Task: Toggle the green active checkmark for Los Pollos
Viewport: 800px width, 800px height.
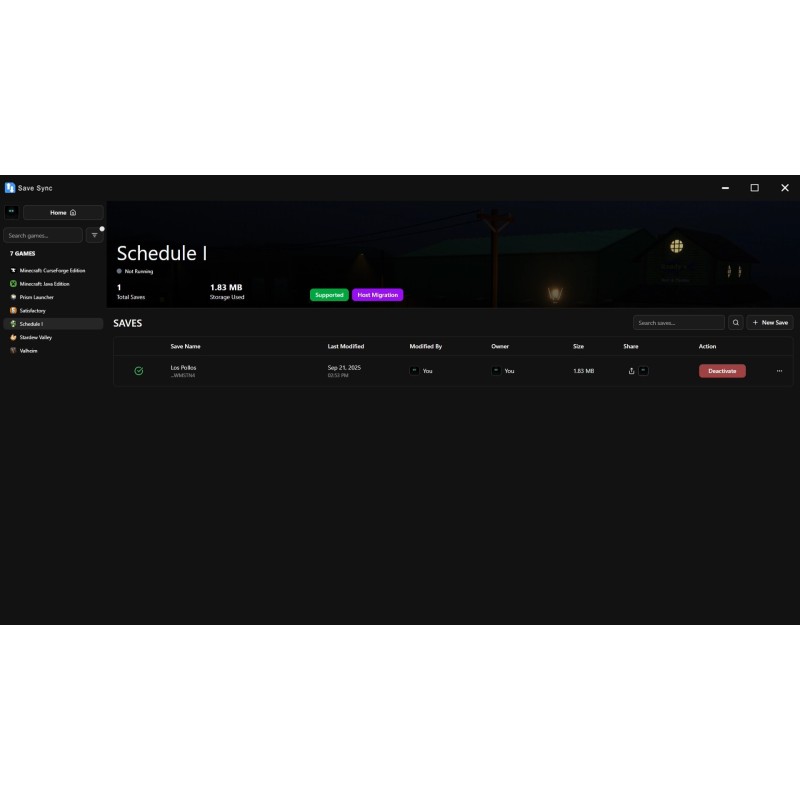Action: point(139,371)
